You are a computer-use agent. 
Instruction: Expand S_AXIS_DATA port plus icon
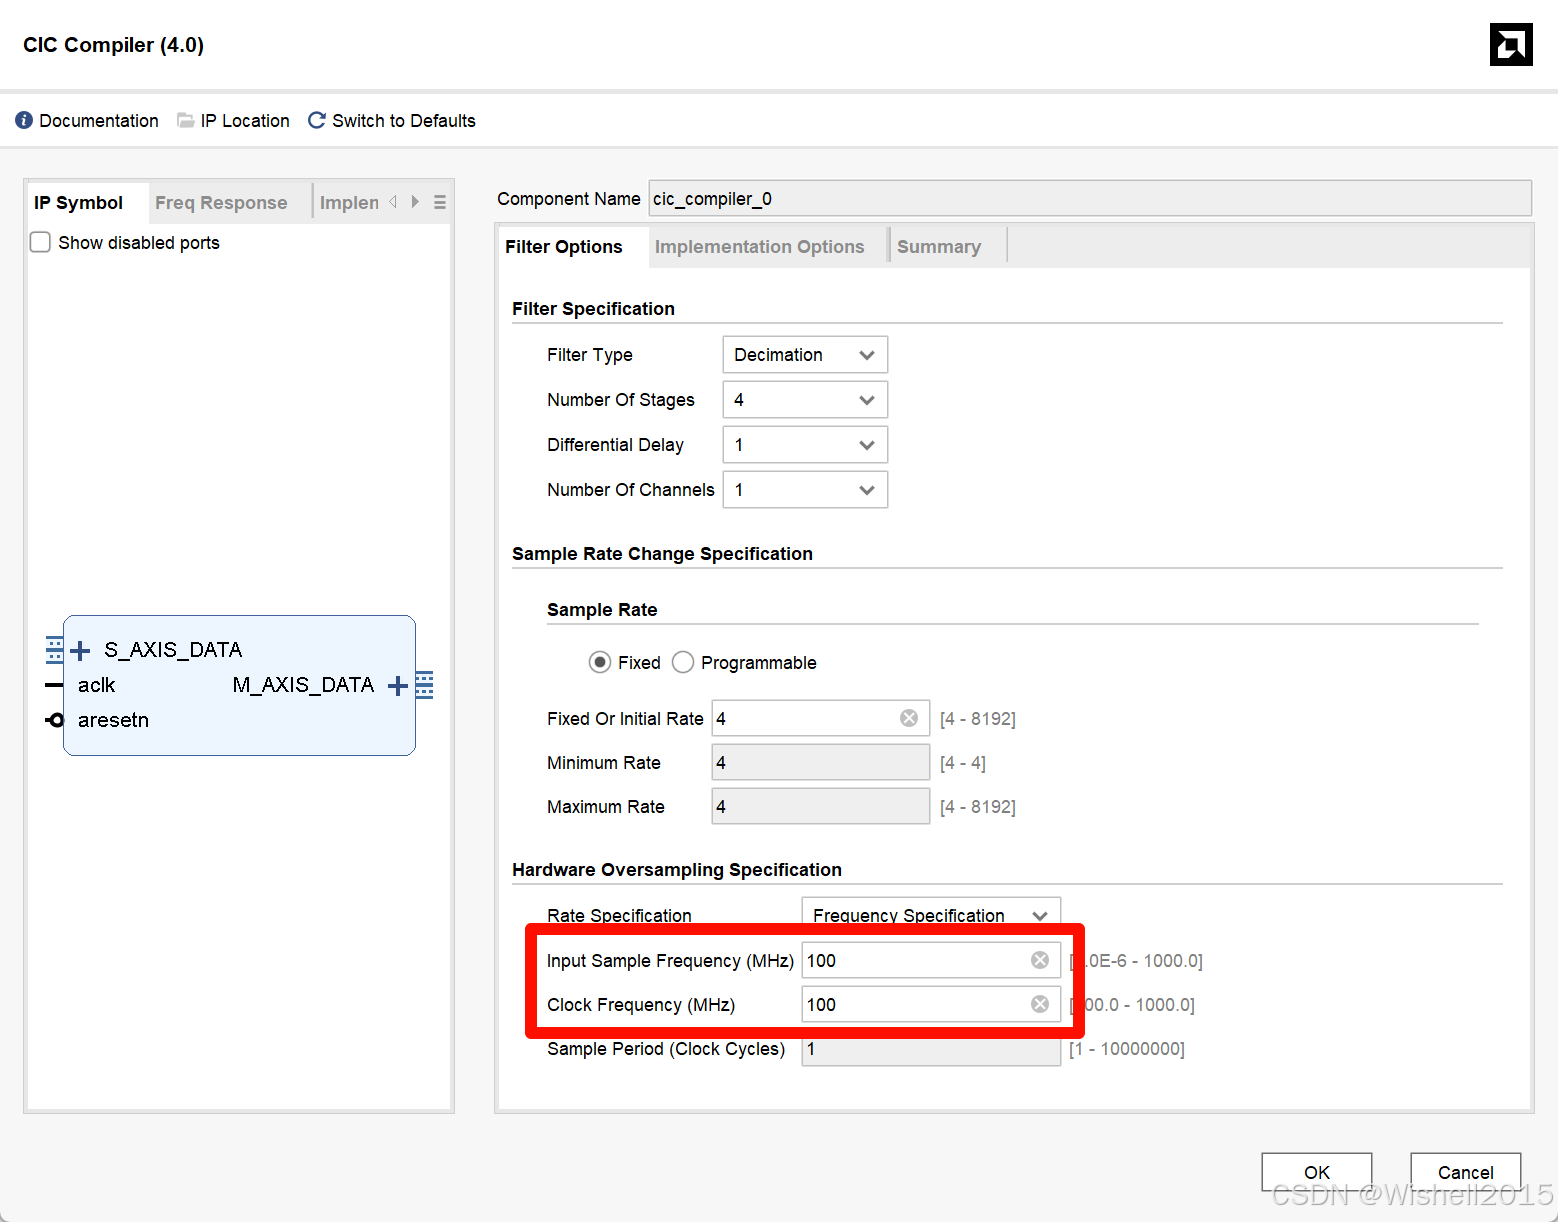click(x=81, y=650)
